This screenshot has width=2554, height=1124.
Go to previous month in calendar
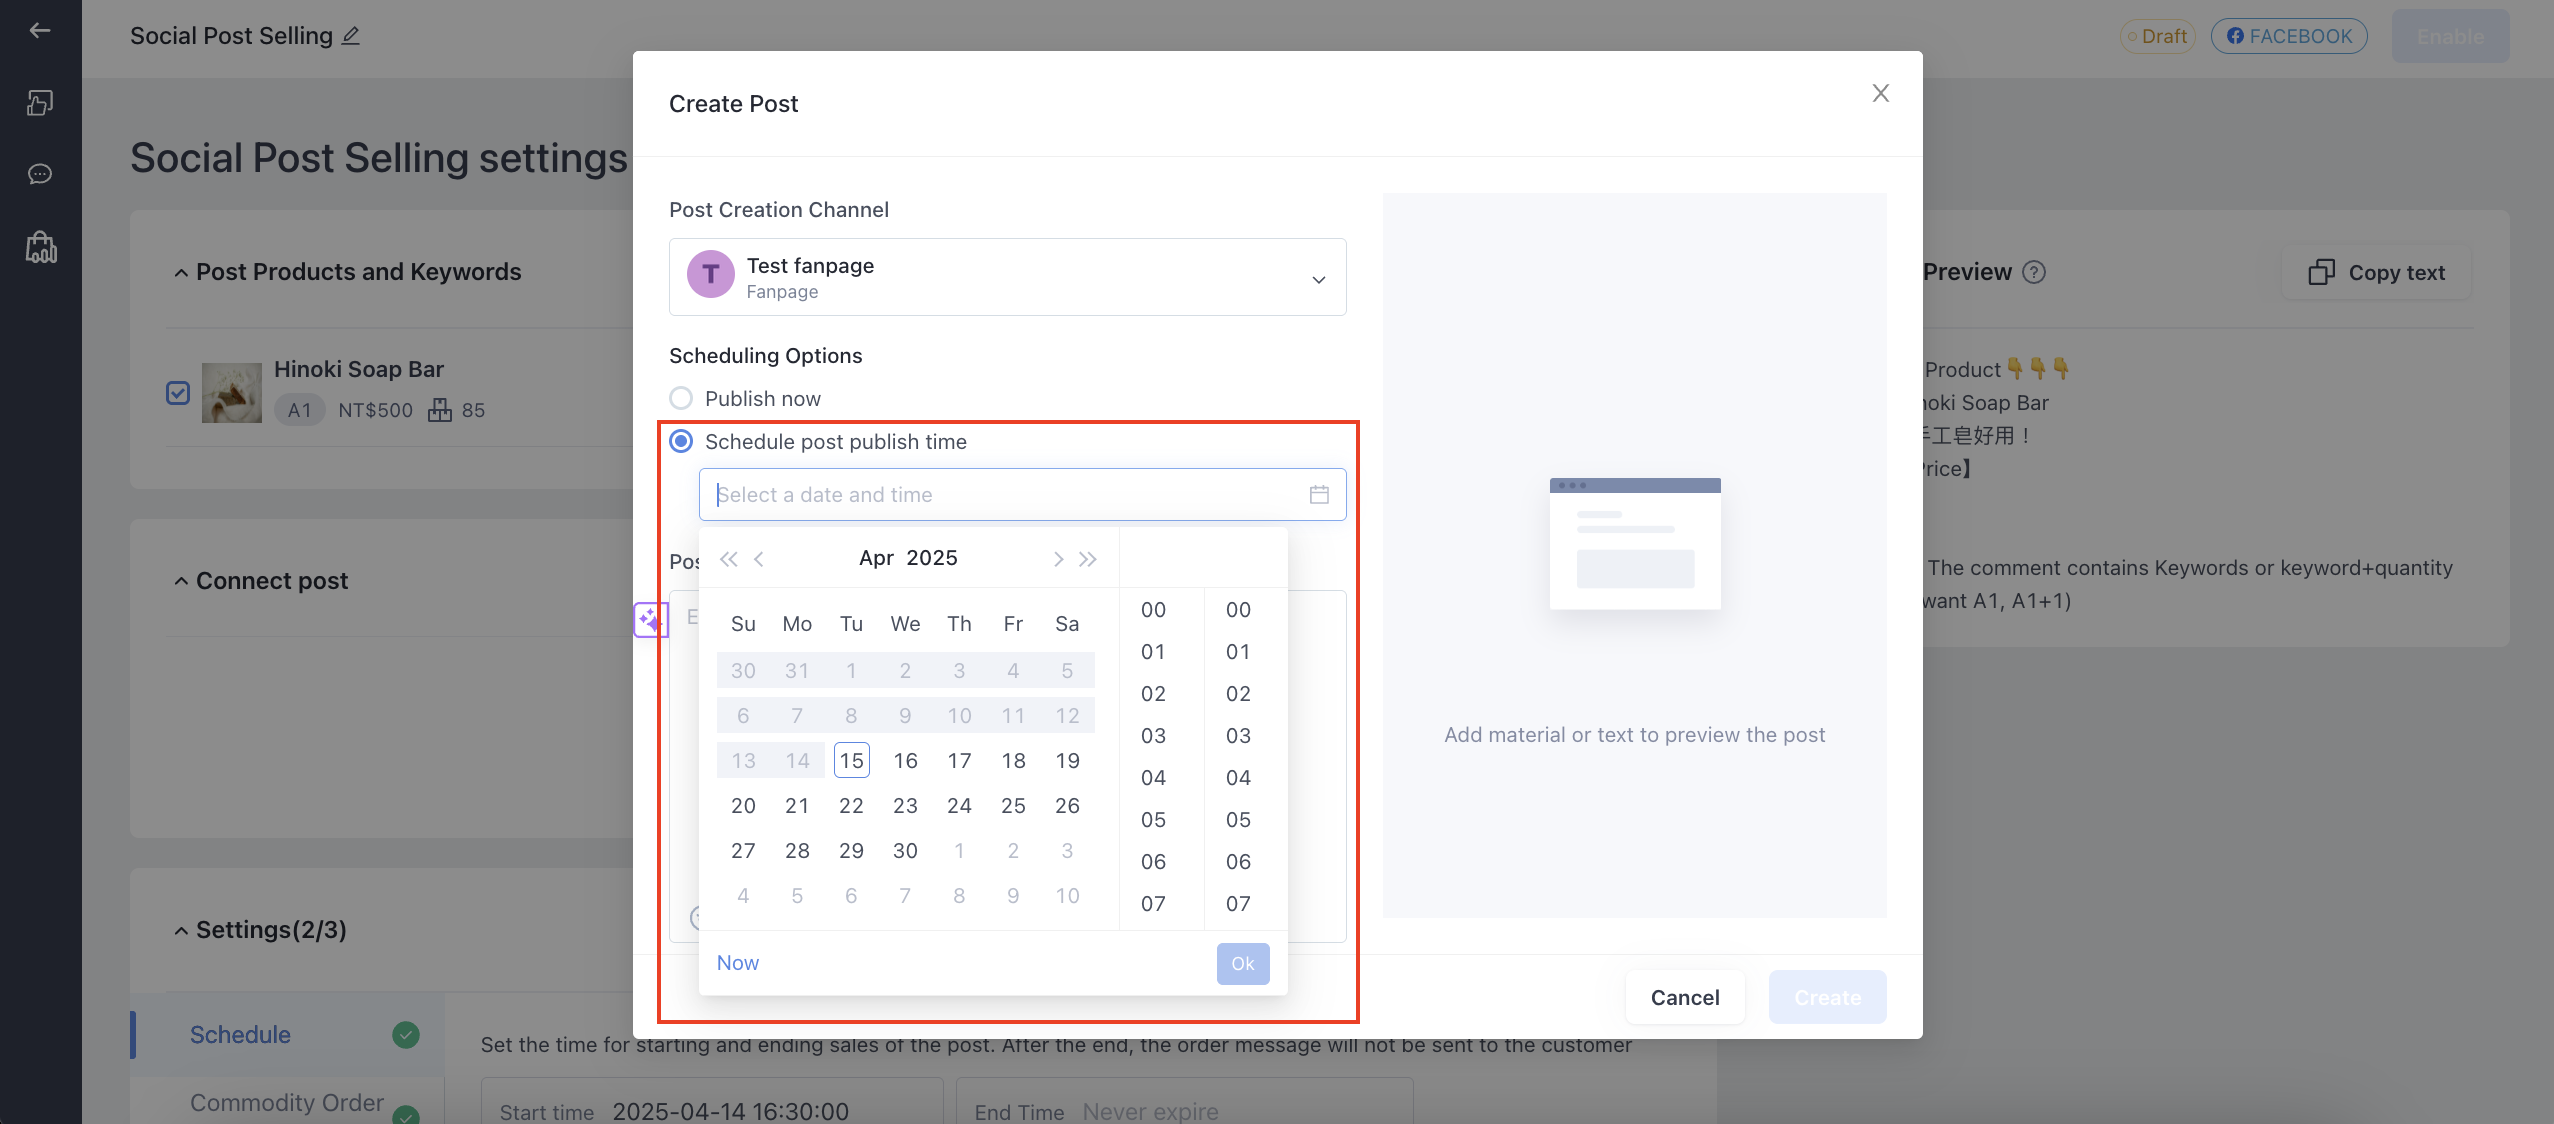pyautogui.click(x=760, y=559)
